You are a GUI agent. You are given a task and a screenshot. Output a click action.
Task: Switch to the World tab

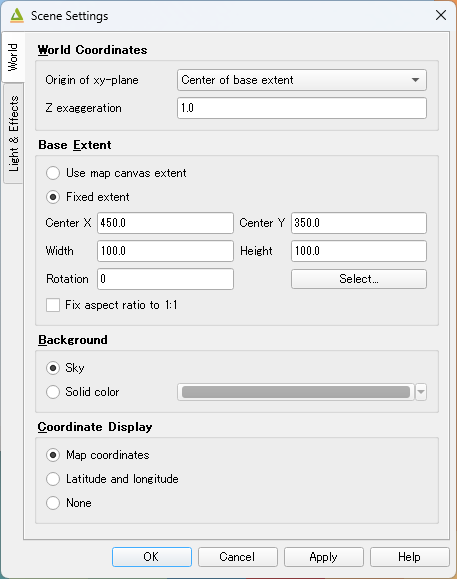click(x=13, y=57)
